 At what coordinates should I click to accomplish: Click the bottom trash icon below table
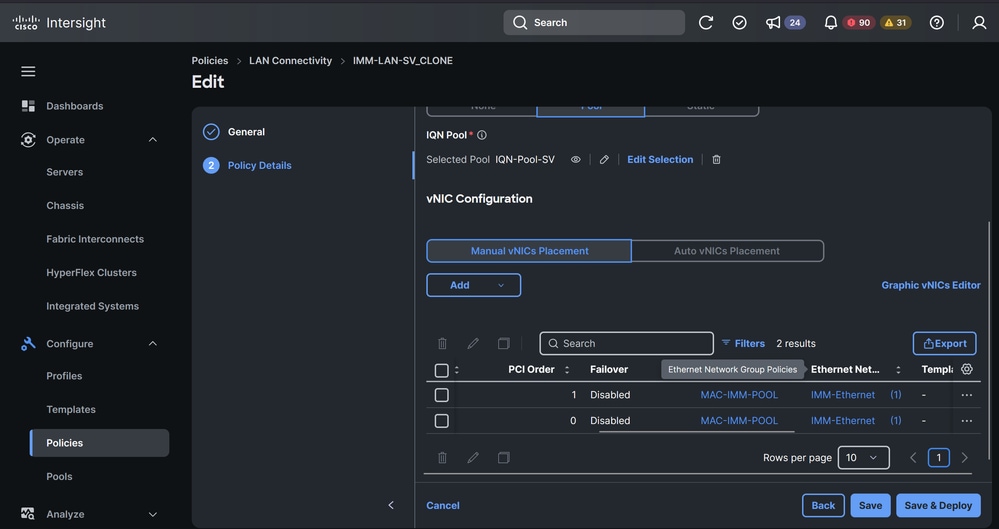coord(442,458)
